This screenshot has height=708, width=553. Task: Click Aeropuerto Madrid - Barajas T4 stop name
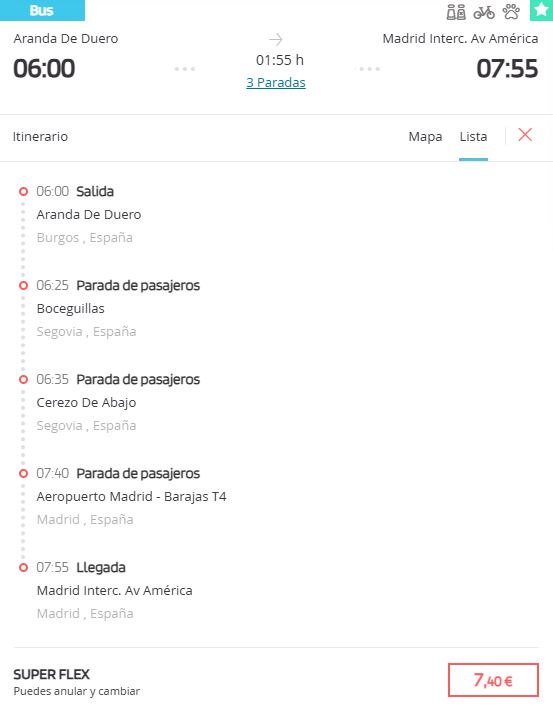pyautogui.click(x=131, y=497)
